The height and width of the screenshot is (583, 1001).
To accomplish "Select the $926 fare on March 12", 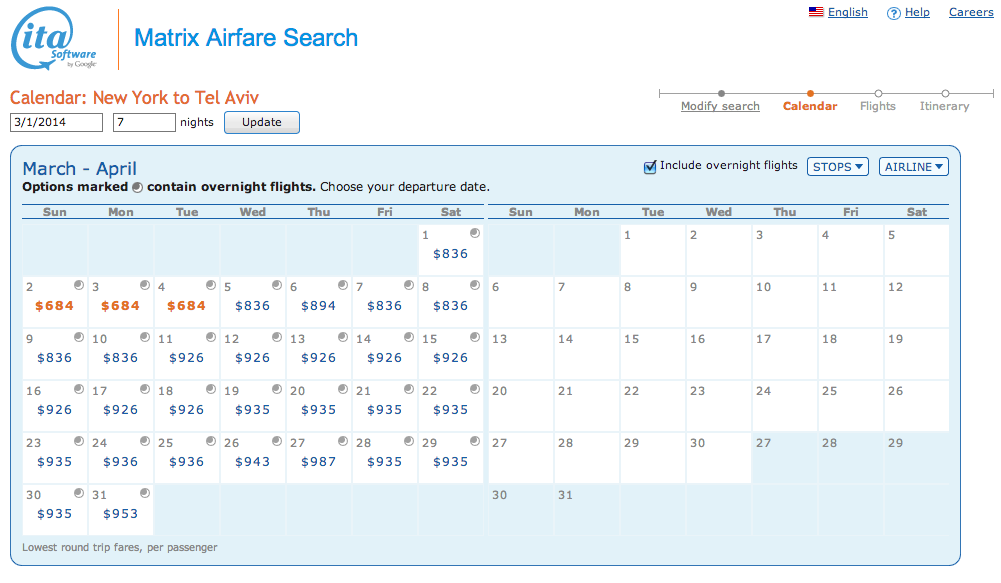I will 253,358.
